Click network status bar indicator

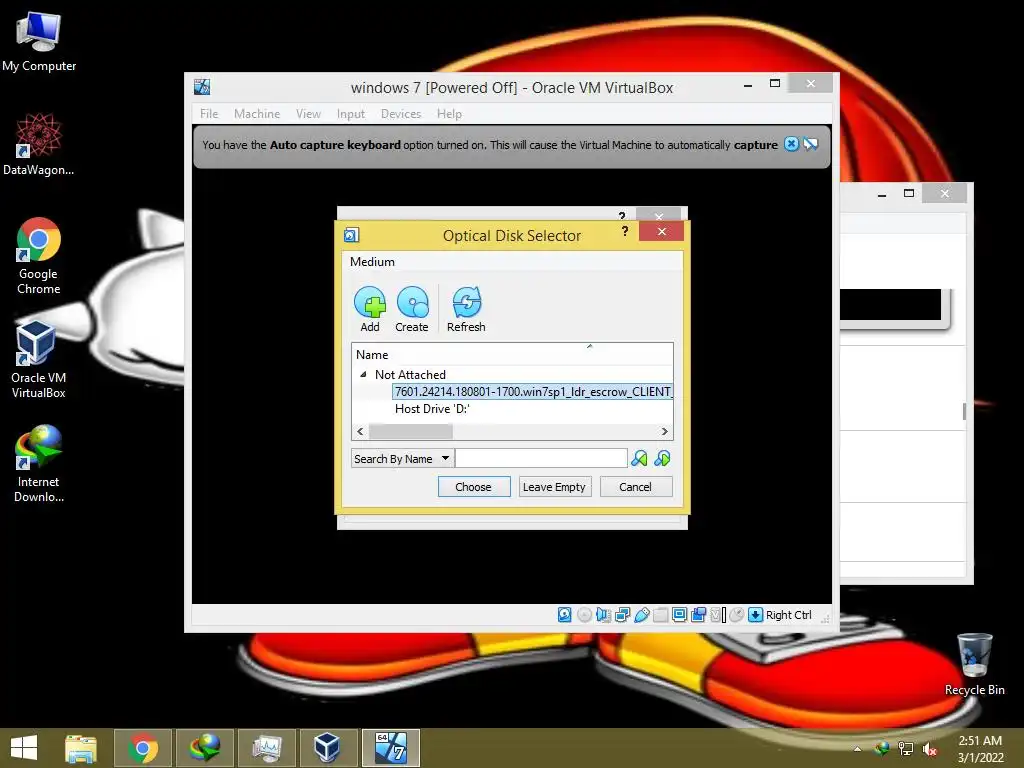622,615
